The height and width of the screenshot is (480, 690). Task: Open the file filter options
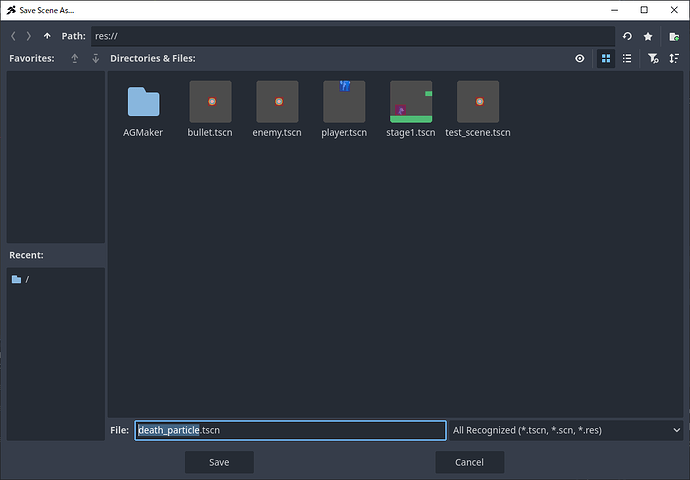(x=652, y=59)
